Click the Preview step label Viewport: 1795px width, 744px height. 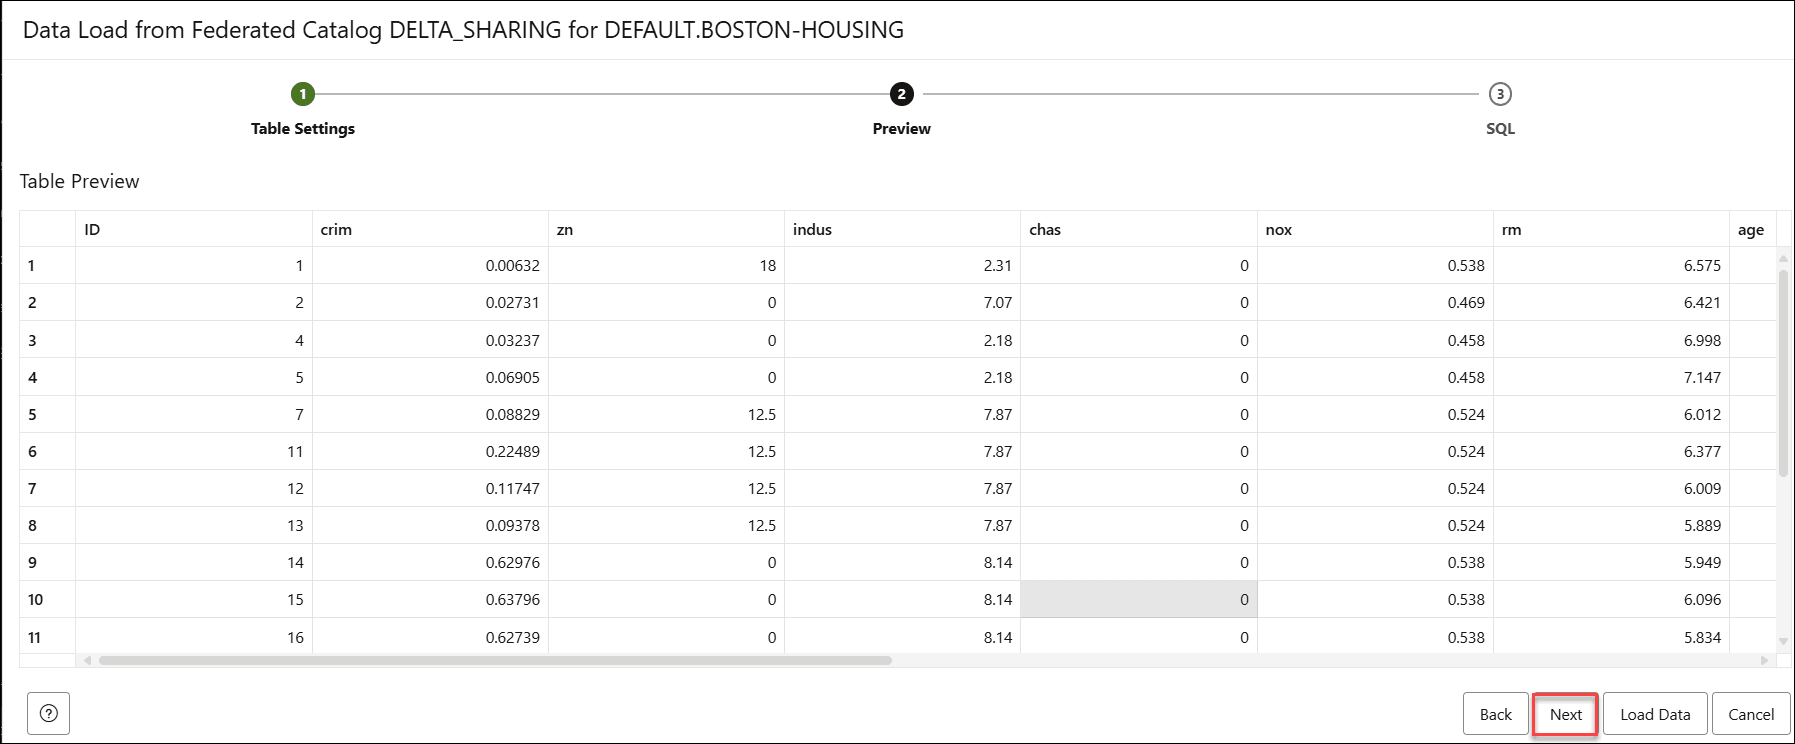(x=901, y=128)
